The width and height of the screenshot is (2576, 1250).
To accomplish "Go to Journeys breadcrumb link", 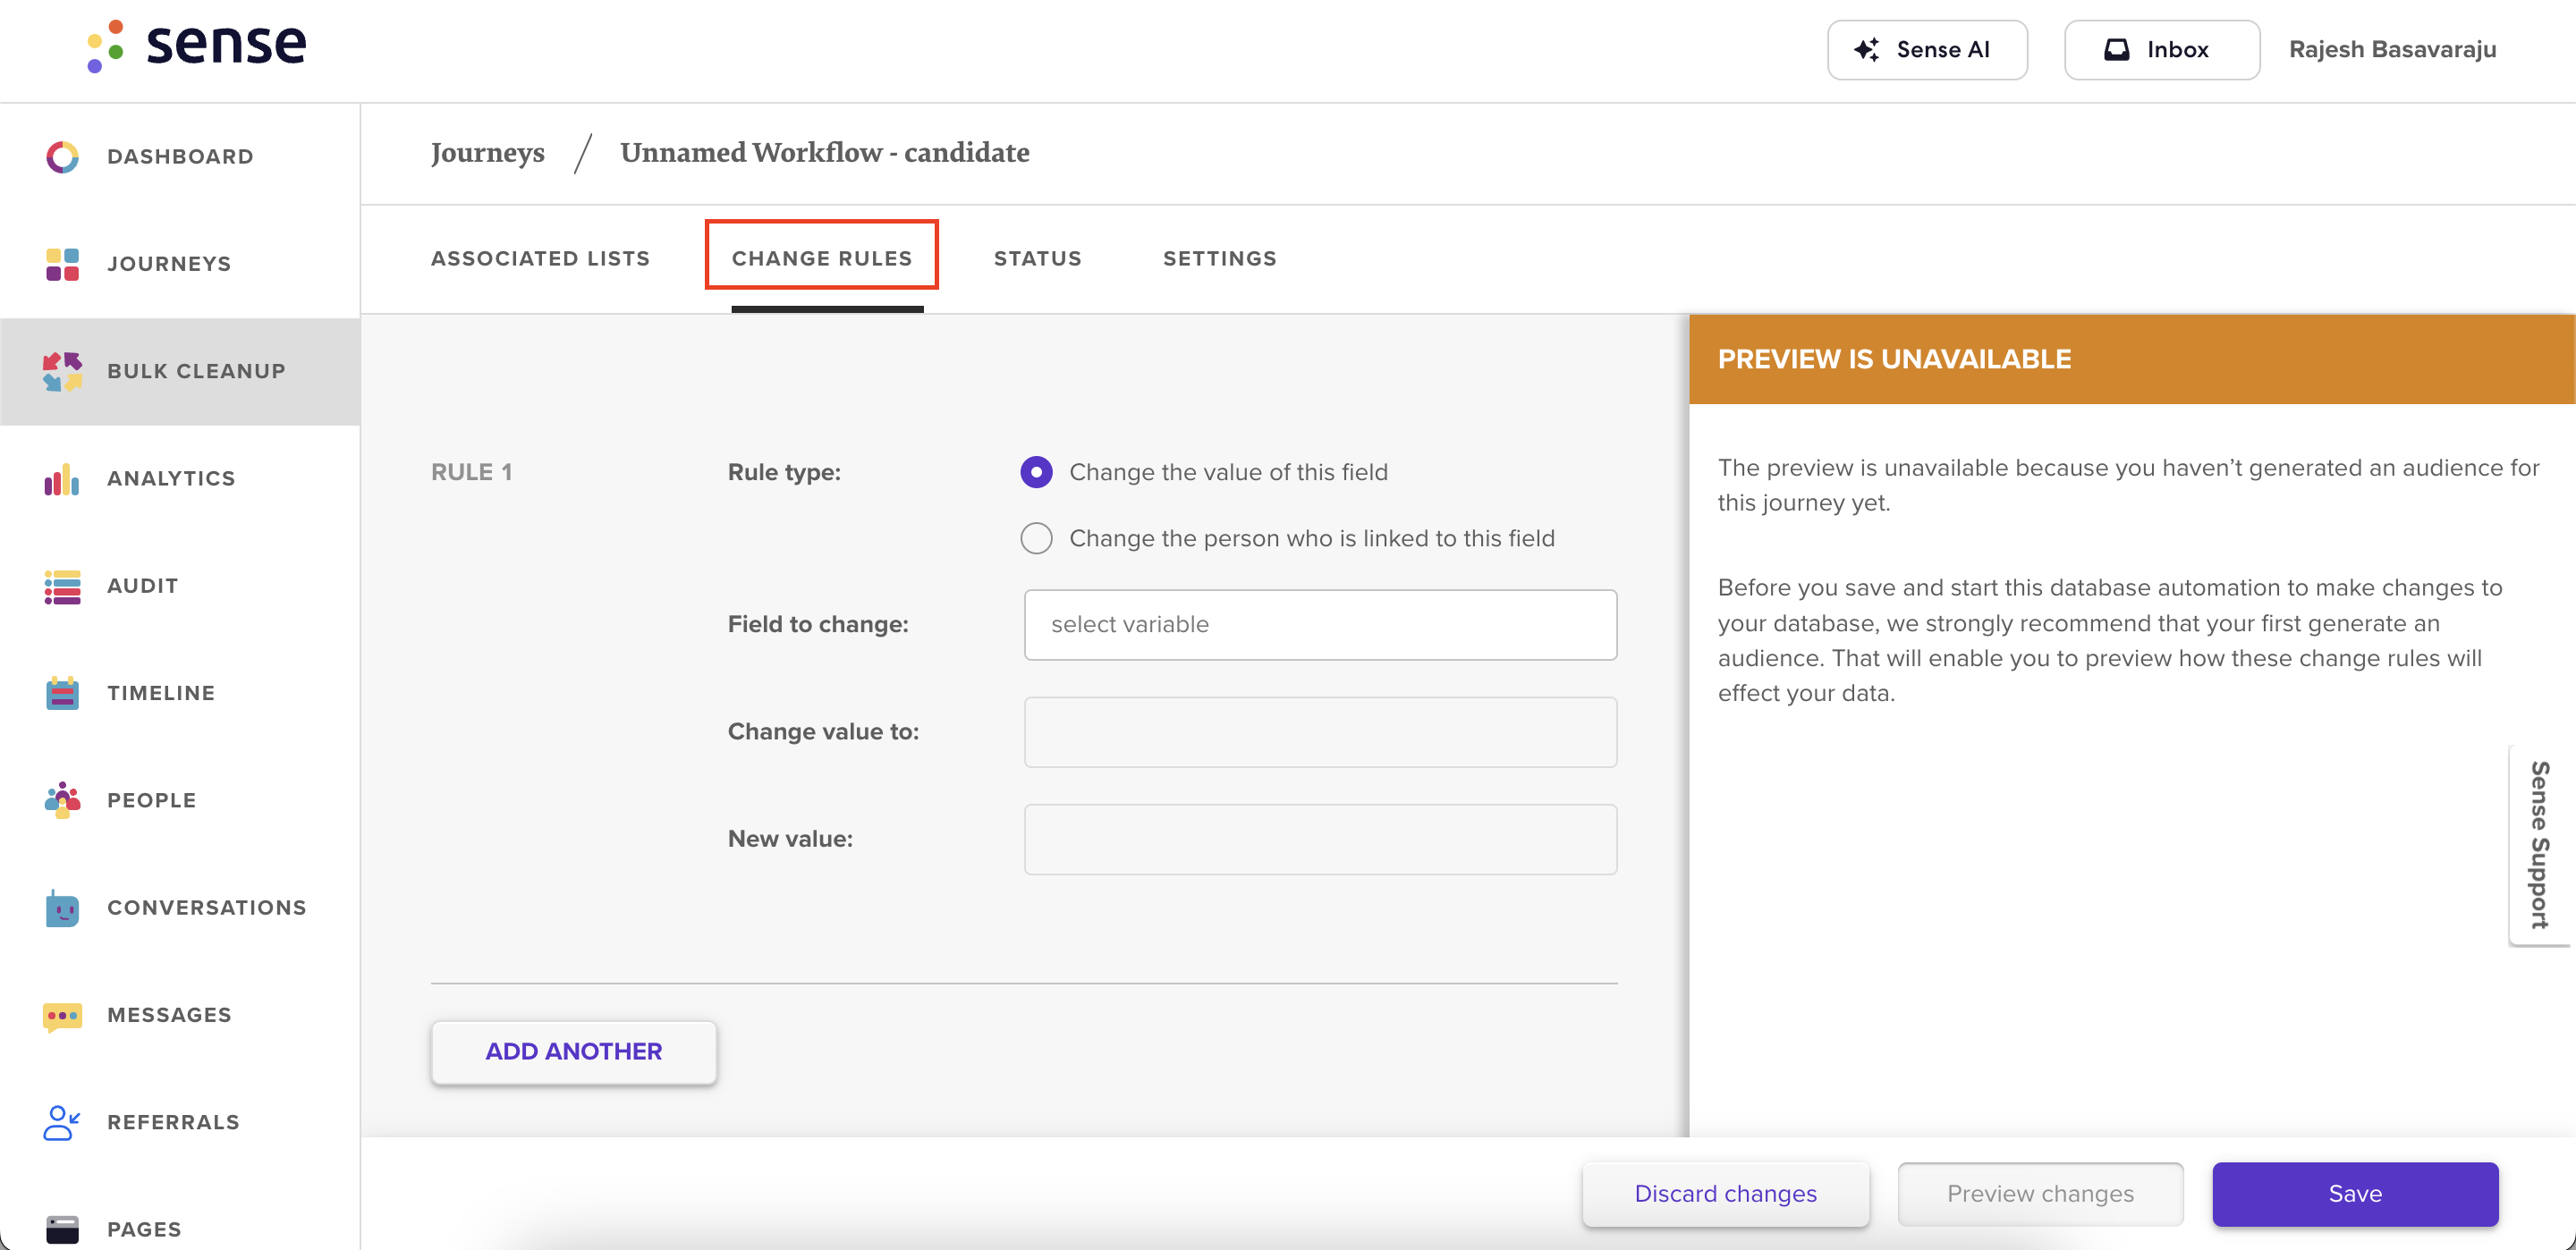I will 487,153.
